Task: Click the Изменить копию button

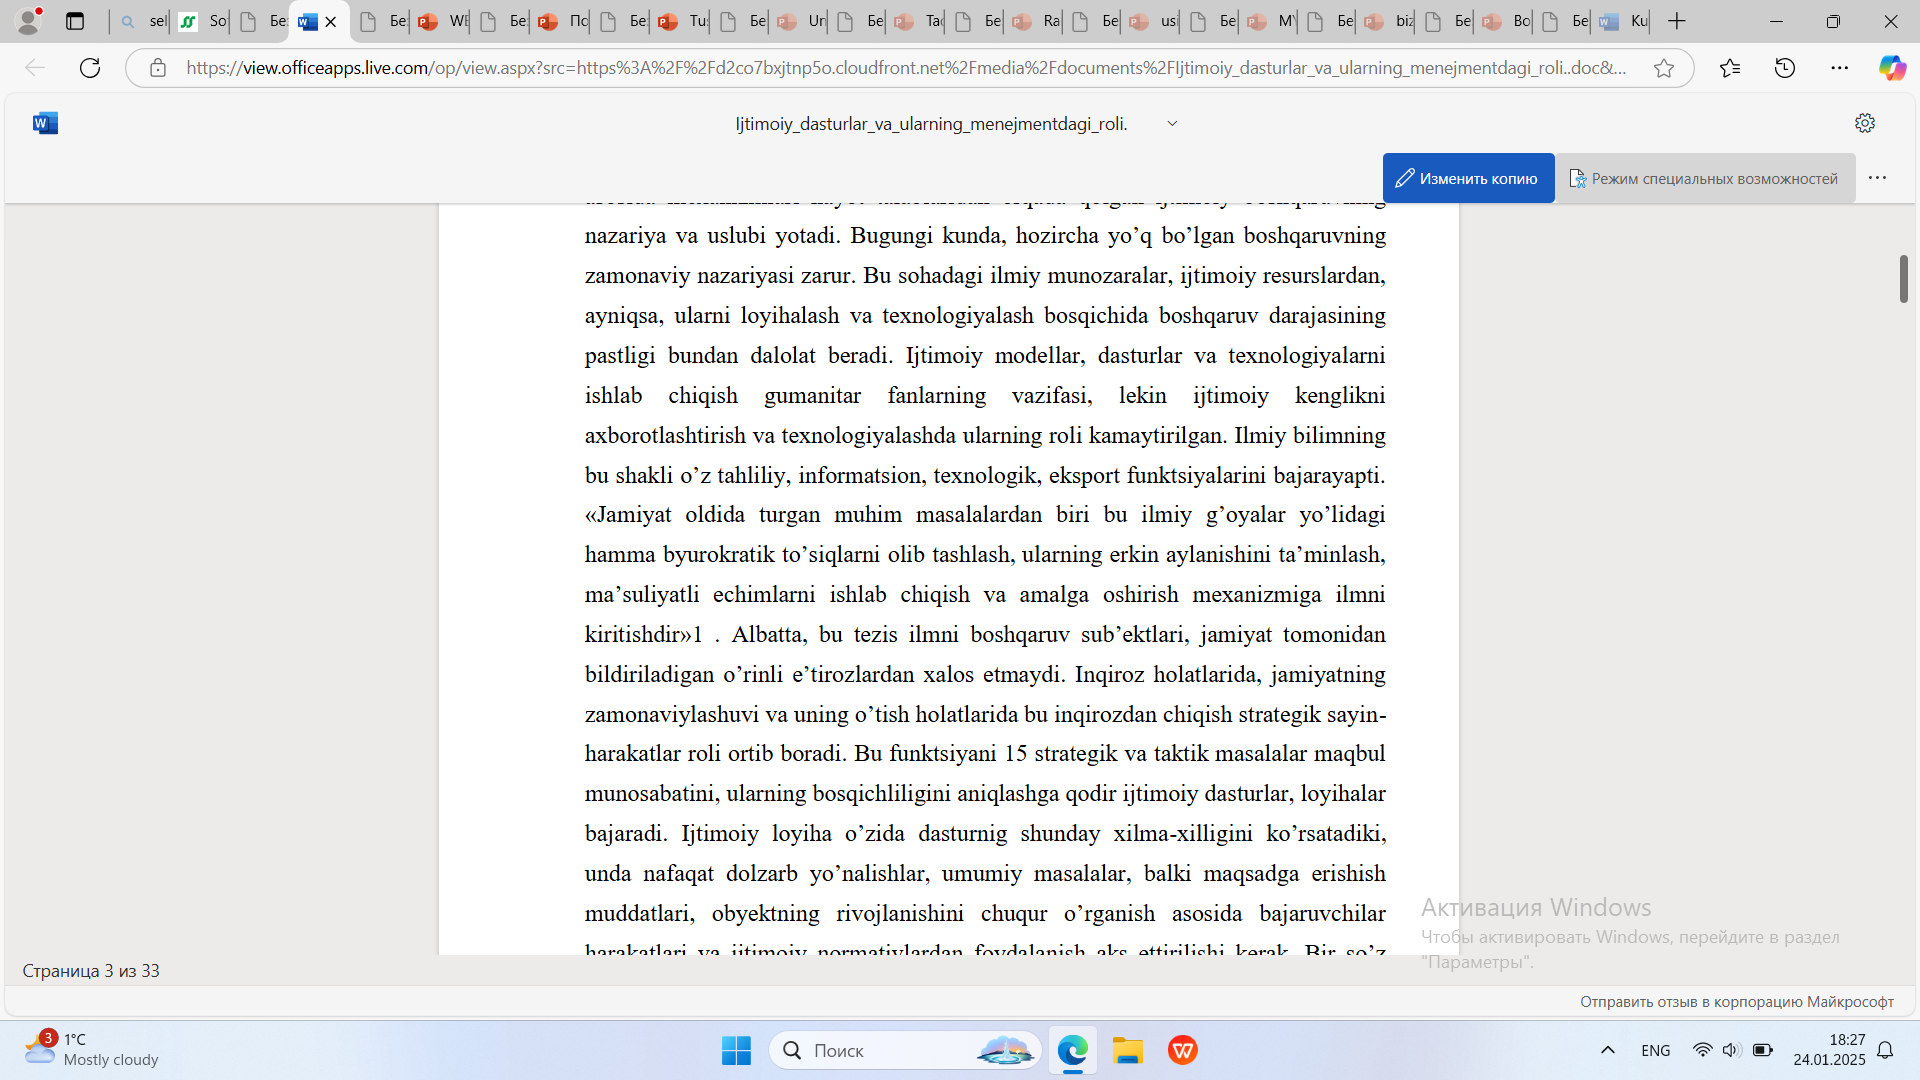Action: point(1468,178)
